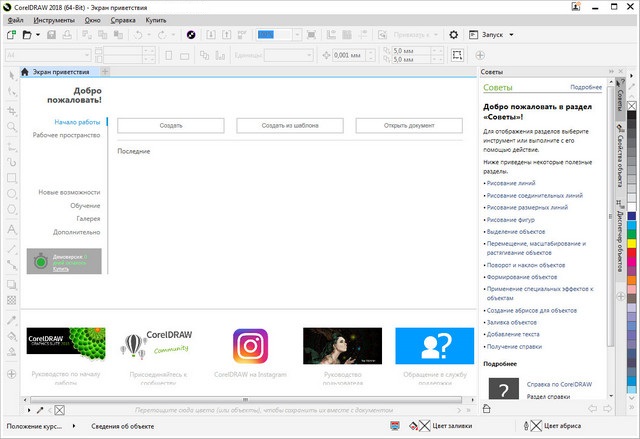This screenshot has height=439, width=640.
Task: Click the Открыть документ button
Action: click(x=408, y=126)
